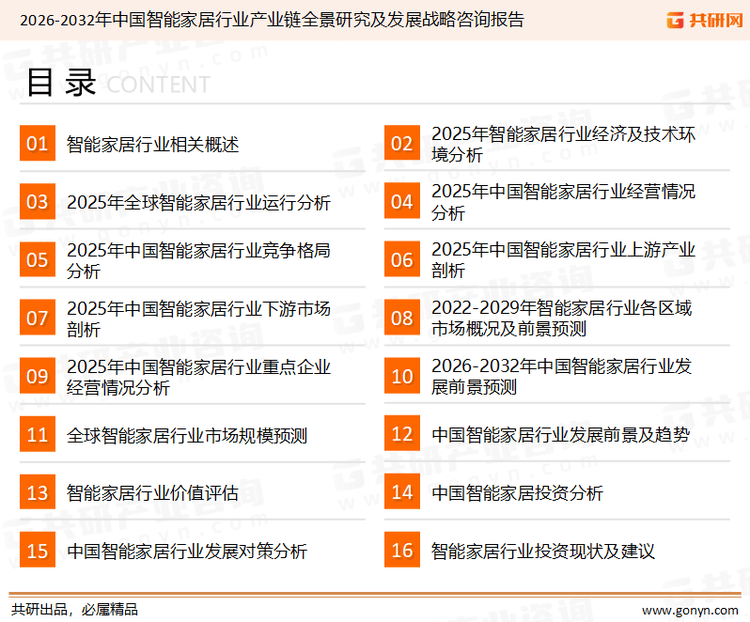The image size is (750, 622).
Task: Open 中国智能家居行业发展前景及趋势 entry
Action: click(x=560, y=435)
